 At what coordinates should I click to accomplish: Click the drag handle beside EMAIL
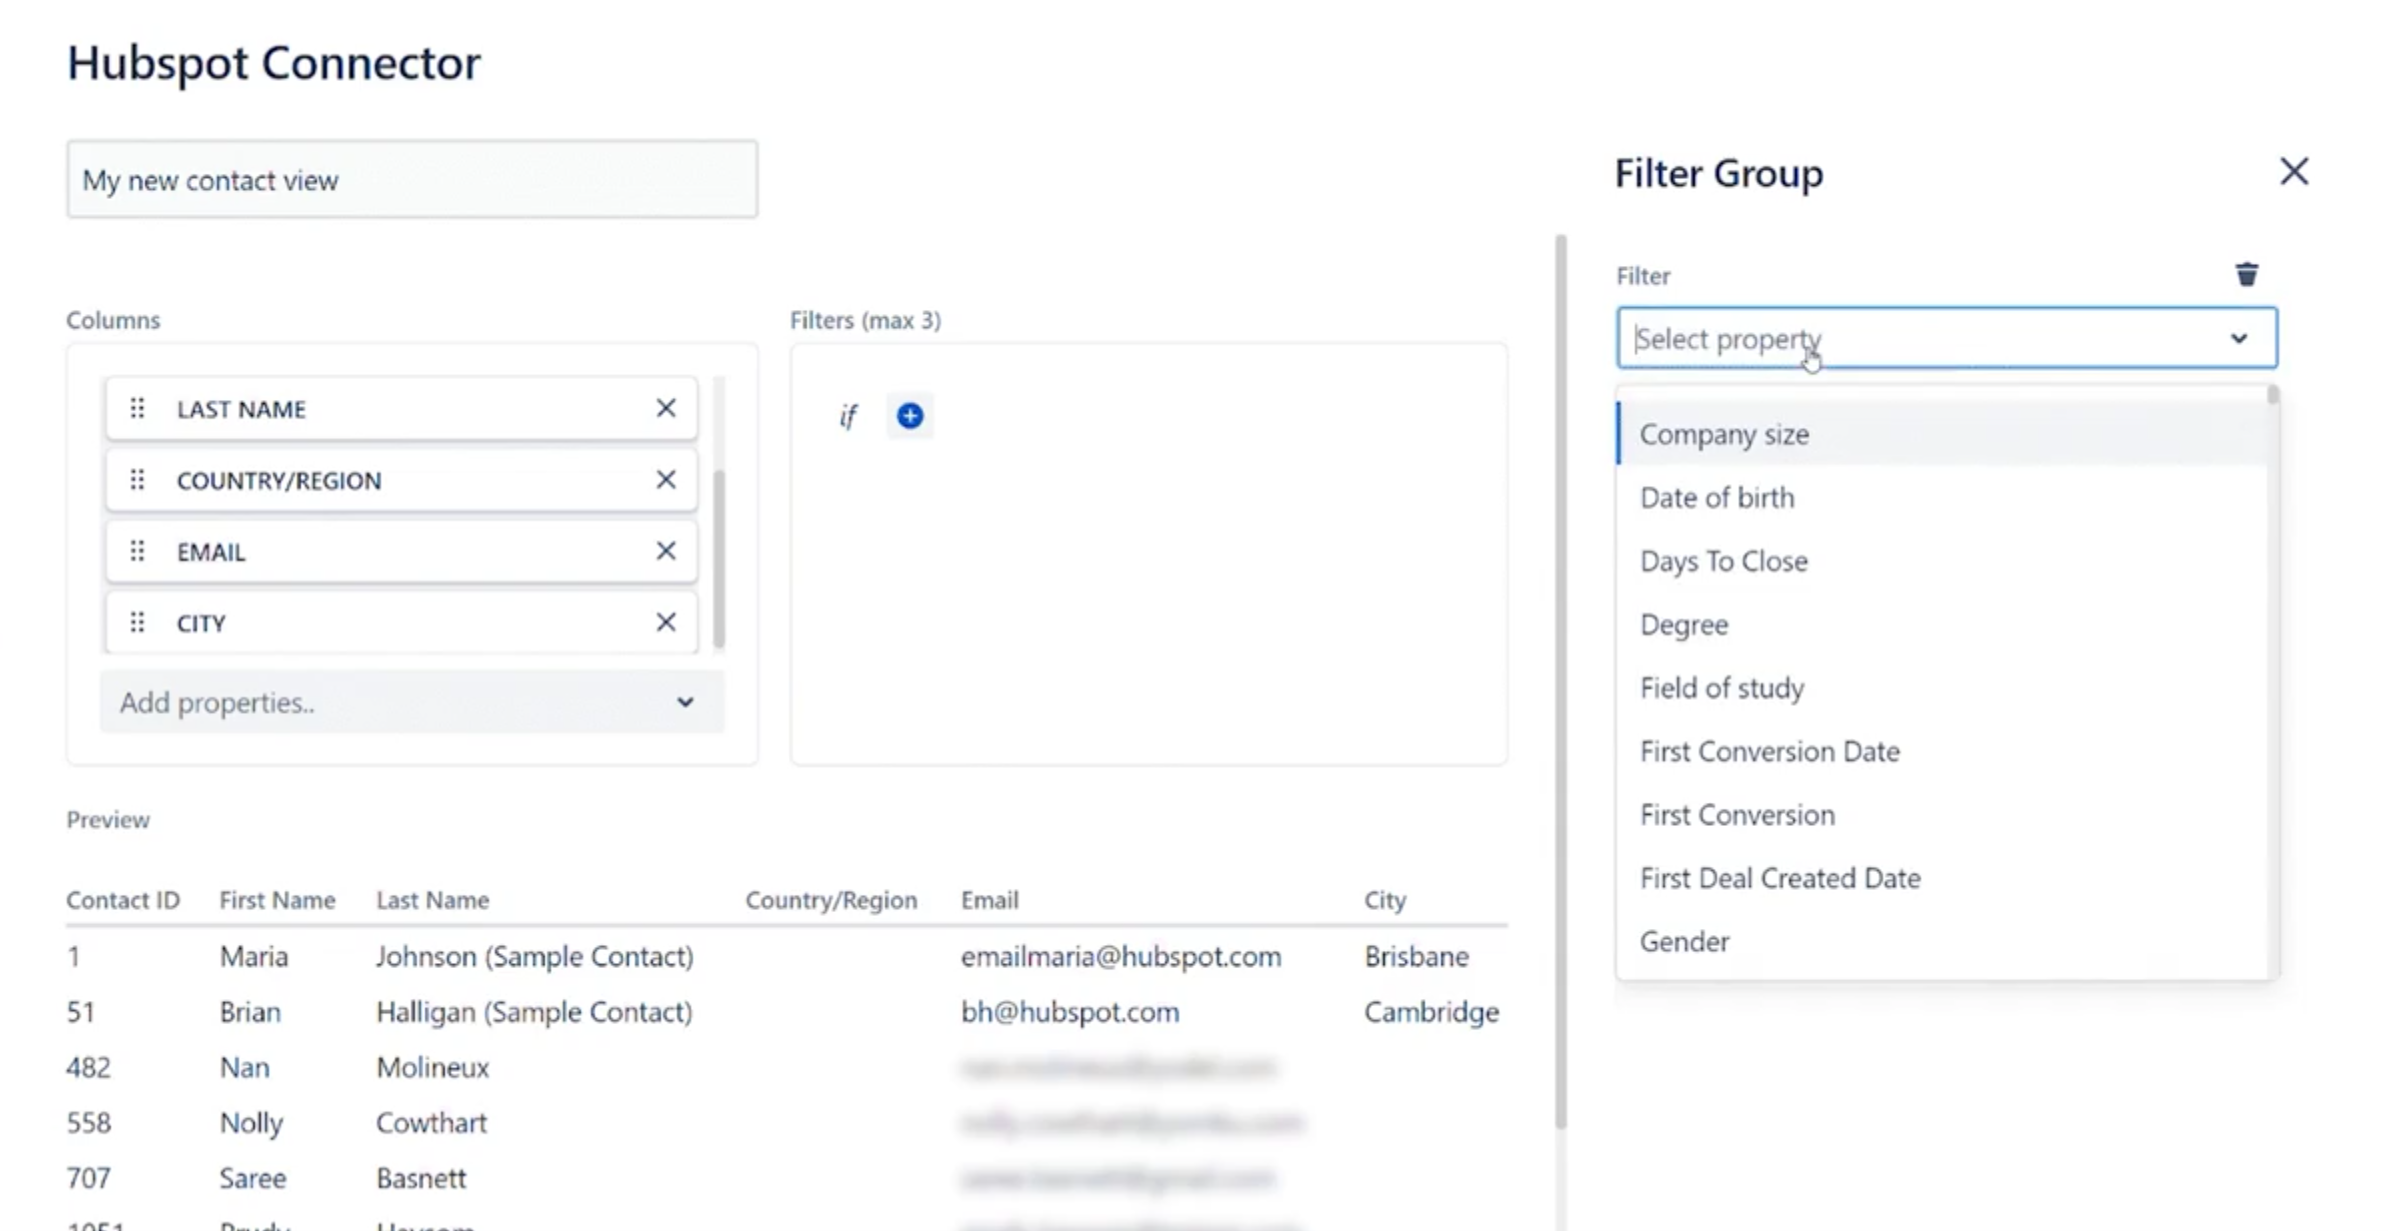137,551
